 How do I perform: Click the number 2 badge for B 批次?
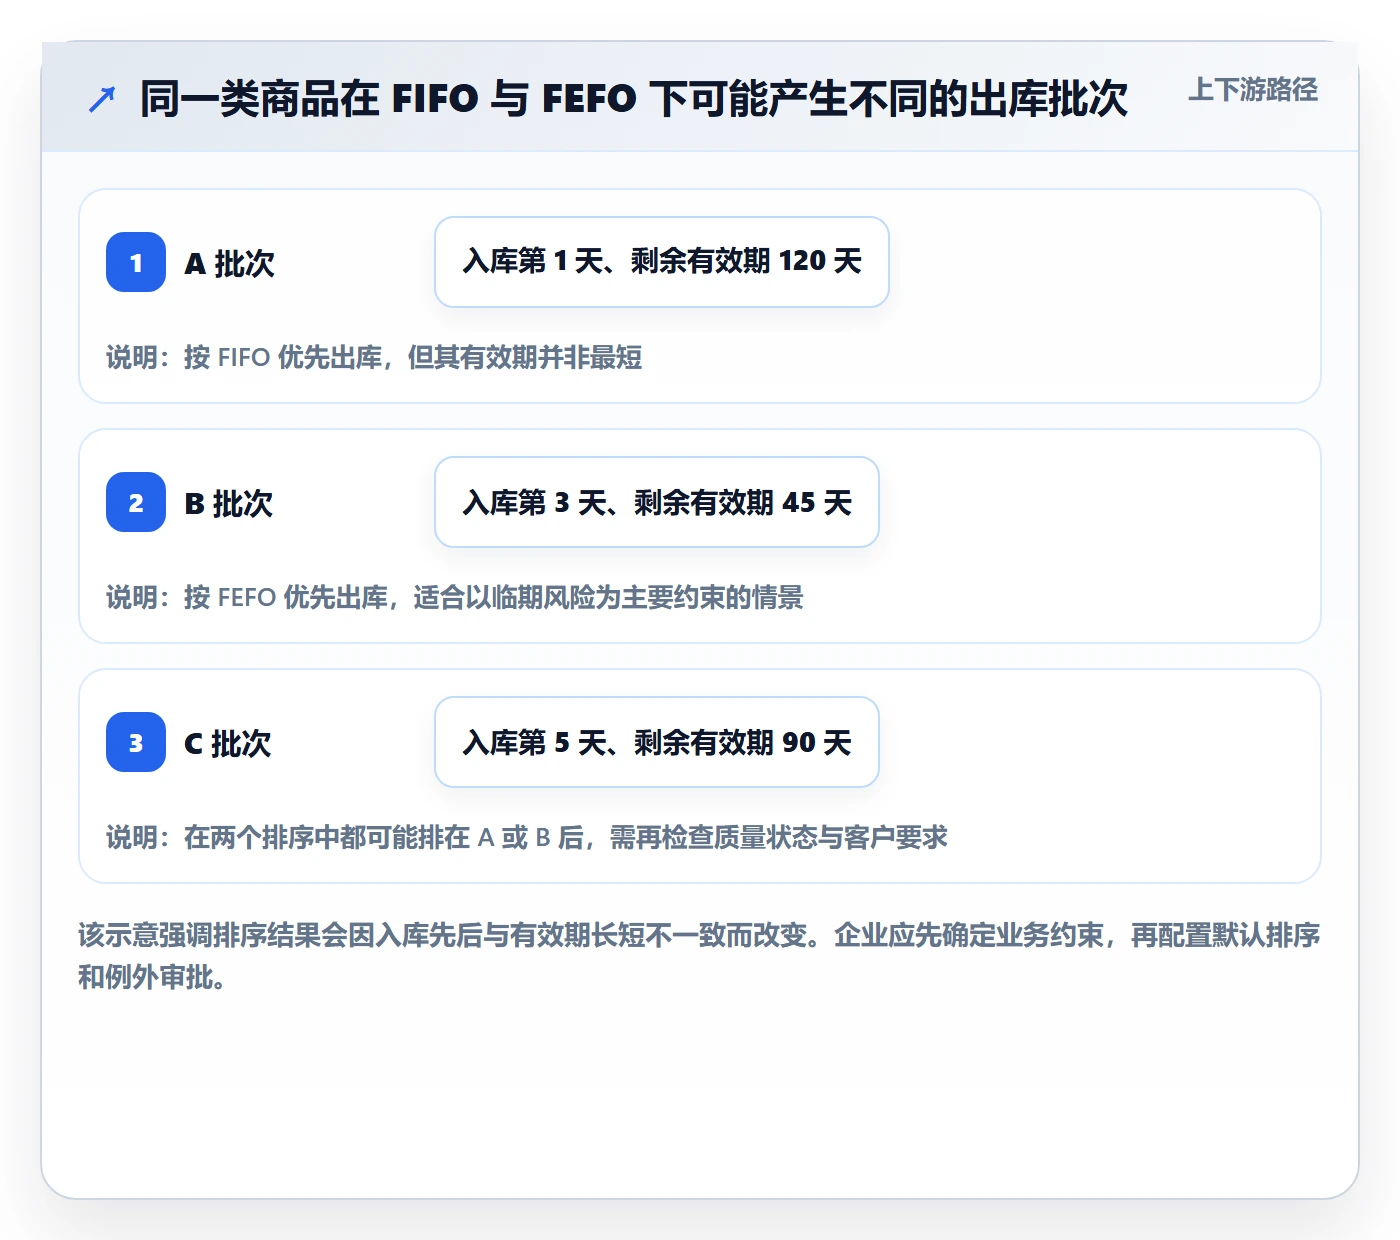[x=136, y=502]
